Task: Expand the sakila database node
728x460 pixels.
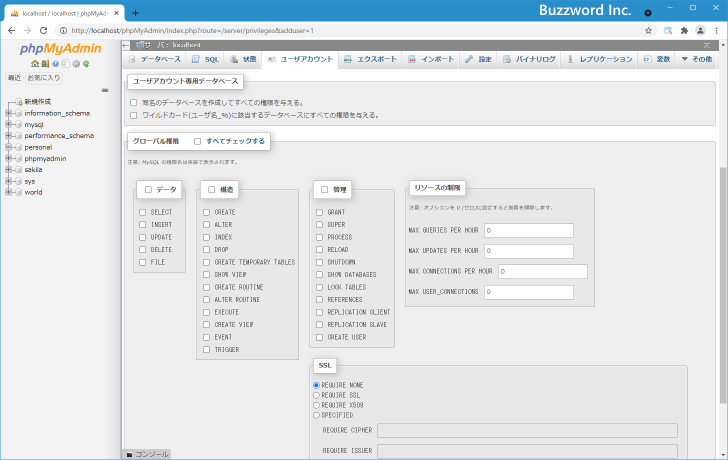Action: pyautogui.click(x=8, y=169)
